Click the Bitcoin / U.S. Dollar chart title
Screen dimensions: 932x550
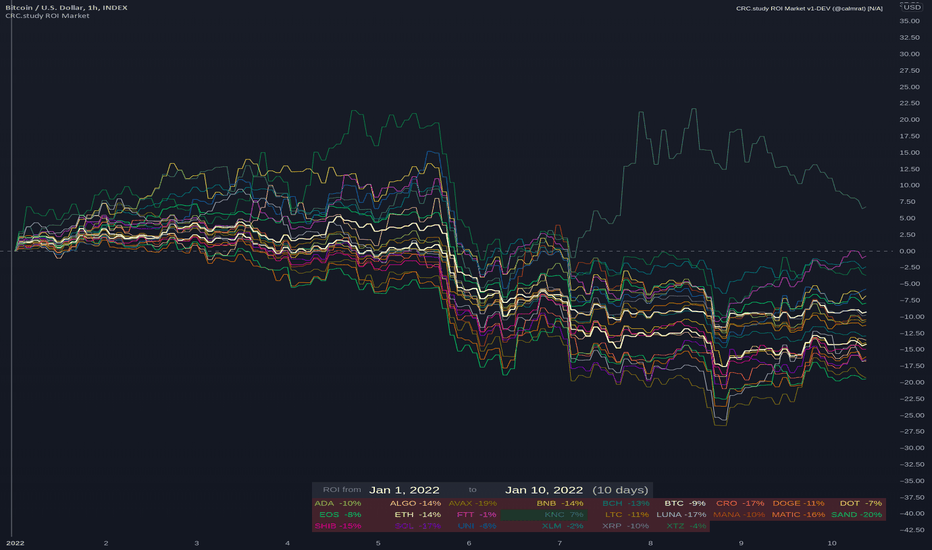point(67,7)
